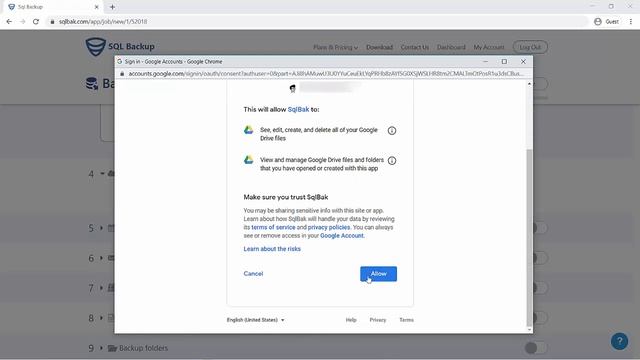
Task: Open Privacy link in popup footer
Action: pyautogui.click(x=378, y=320)
